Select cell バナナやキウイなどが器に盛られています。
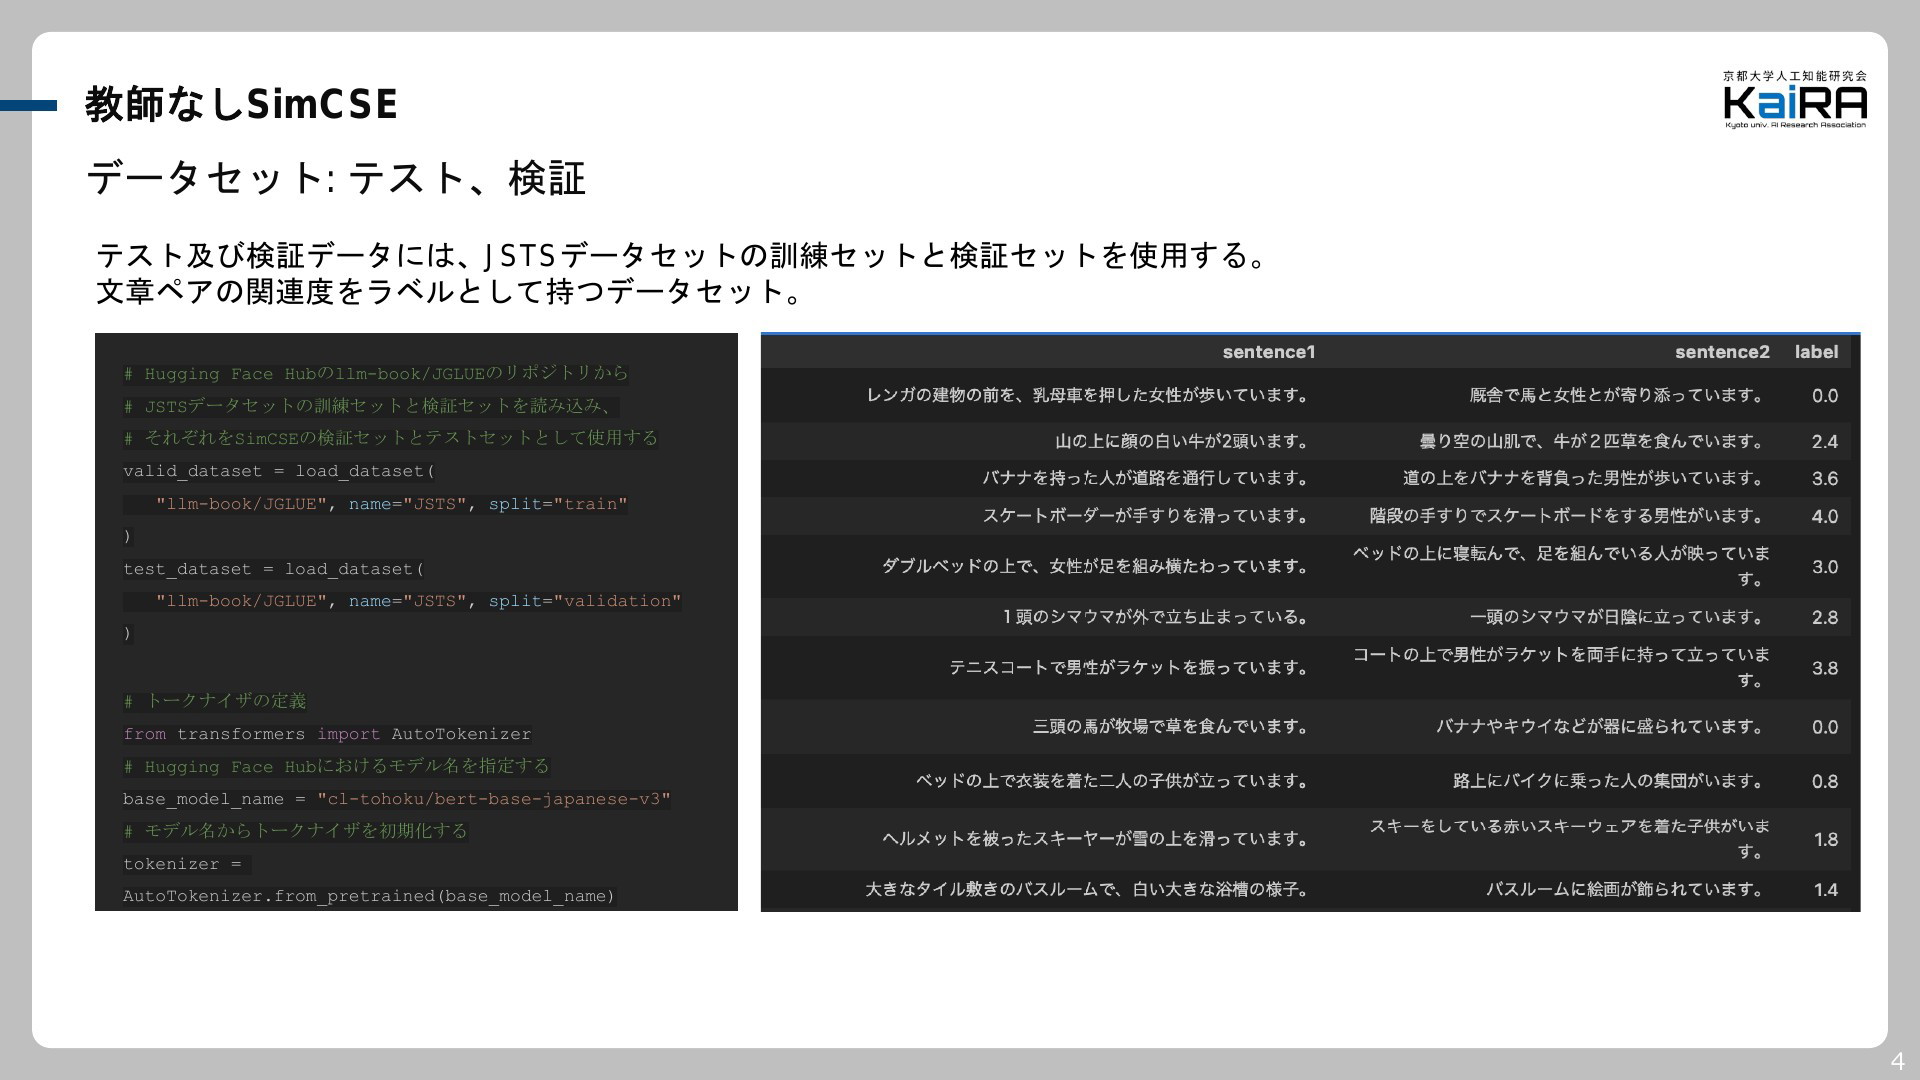1920x1080 pixels. 1601,726
